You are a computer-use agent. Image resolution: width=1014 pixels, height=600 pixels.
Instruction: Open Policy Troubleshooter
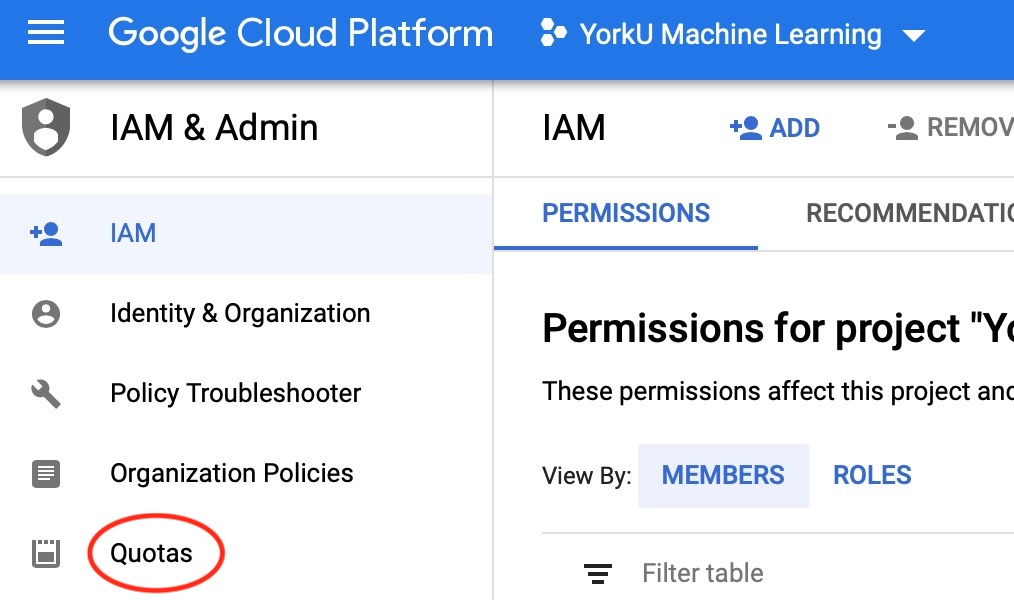tap(235, 393)
